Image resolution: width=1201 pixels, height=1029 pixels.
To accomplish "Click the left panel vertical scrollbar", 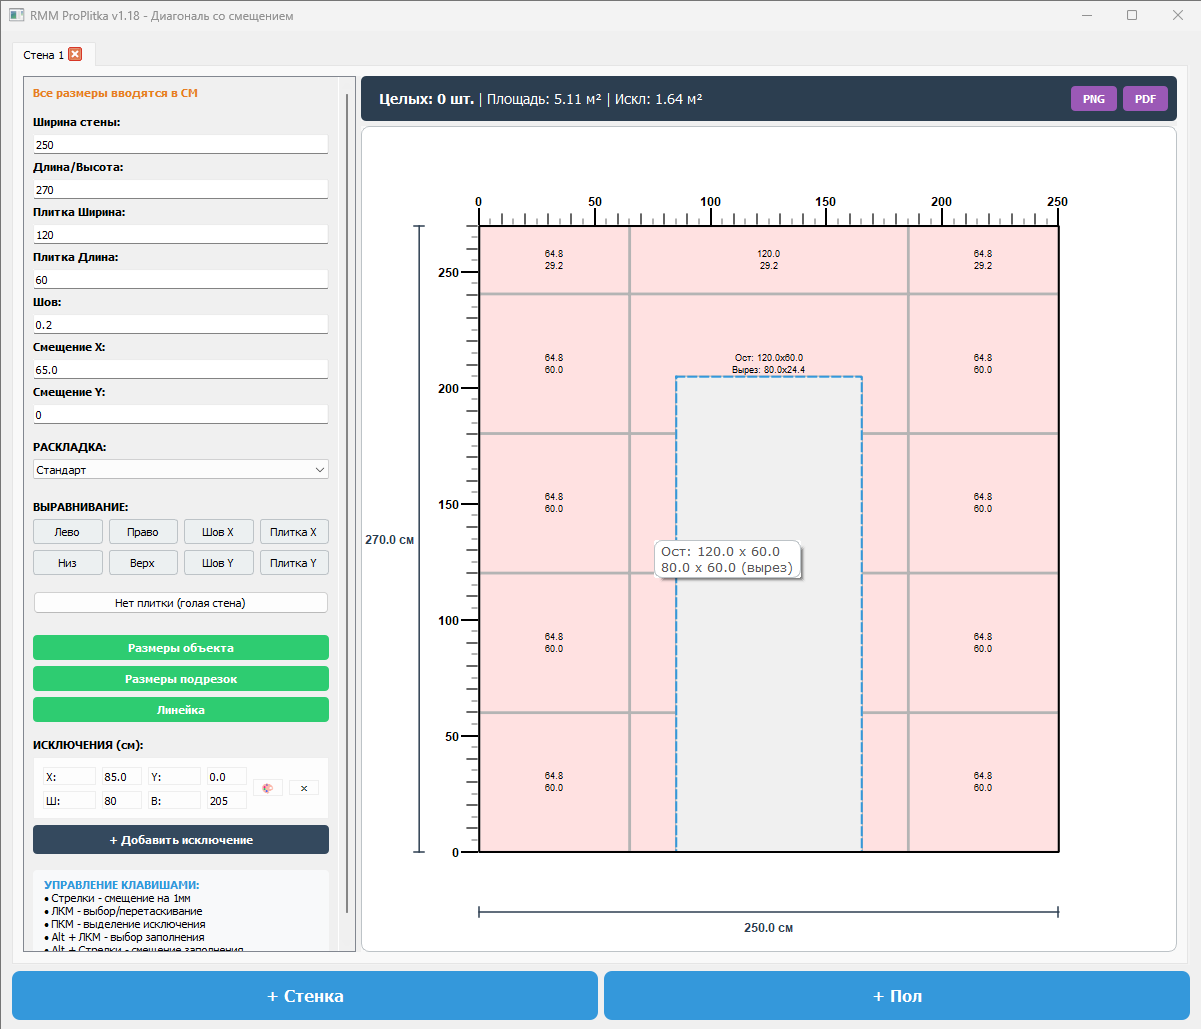I will 347,500.
